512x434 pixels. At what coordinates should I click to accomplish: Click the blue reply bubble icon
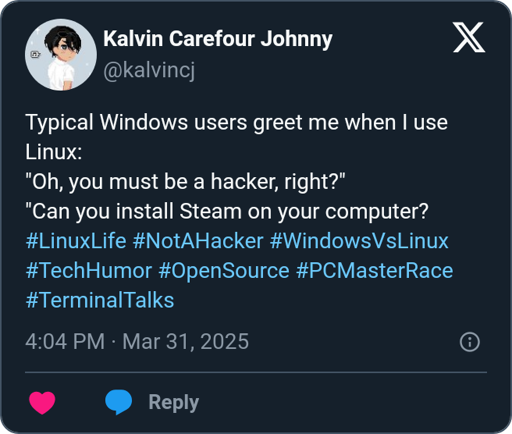pyautogui.click(x=118, y=402)
